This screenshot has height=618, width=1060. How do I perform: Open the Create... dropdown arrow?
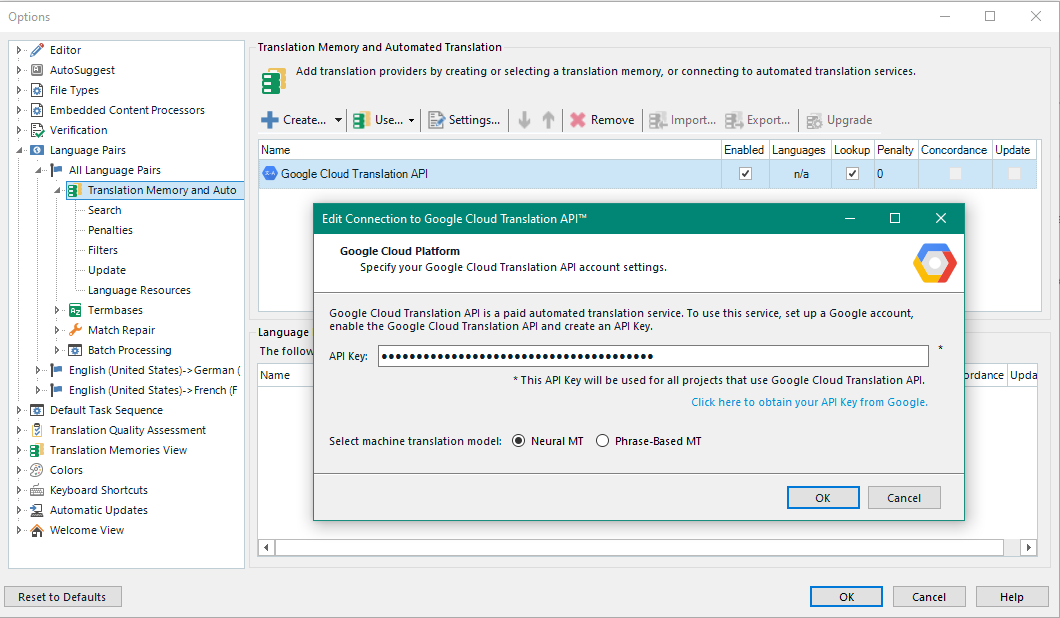(338, 120)
